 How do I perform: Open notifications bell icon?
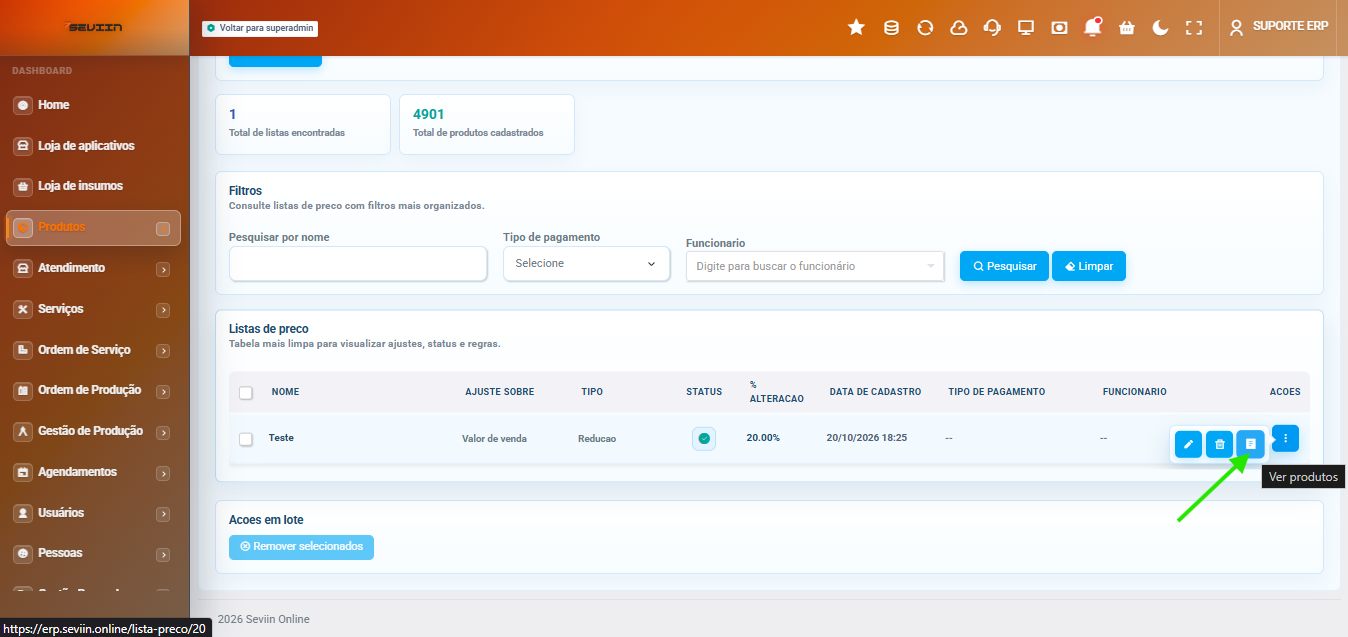point(1093,28)
